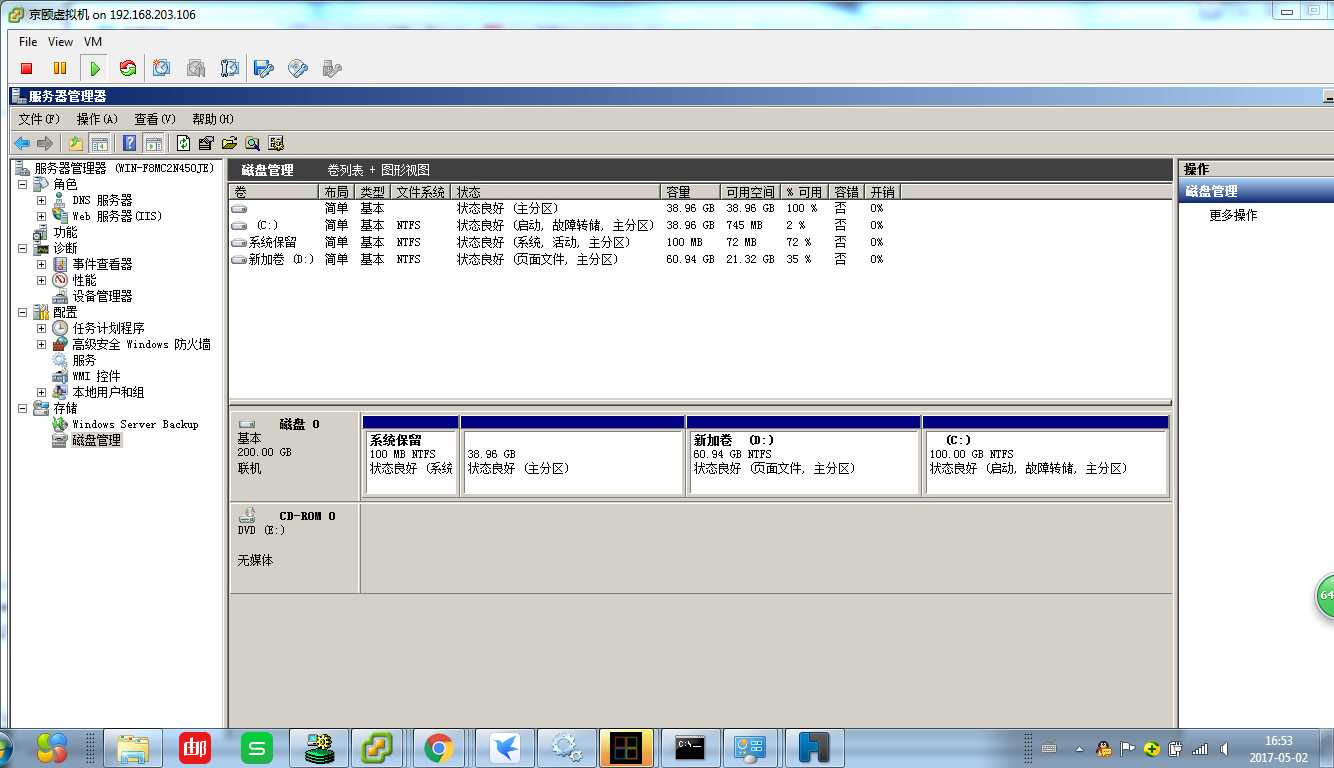Expand the 任务计划程序 node
This screenshot has height=768, width=1334.
41,328
